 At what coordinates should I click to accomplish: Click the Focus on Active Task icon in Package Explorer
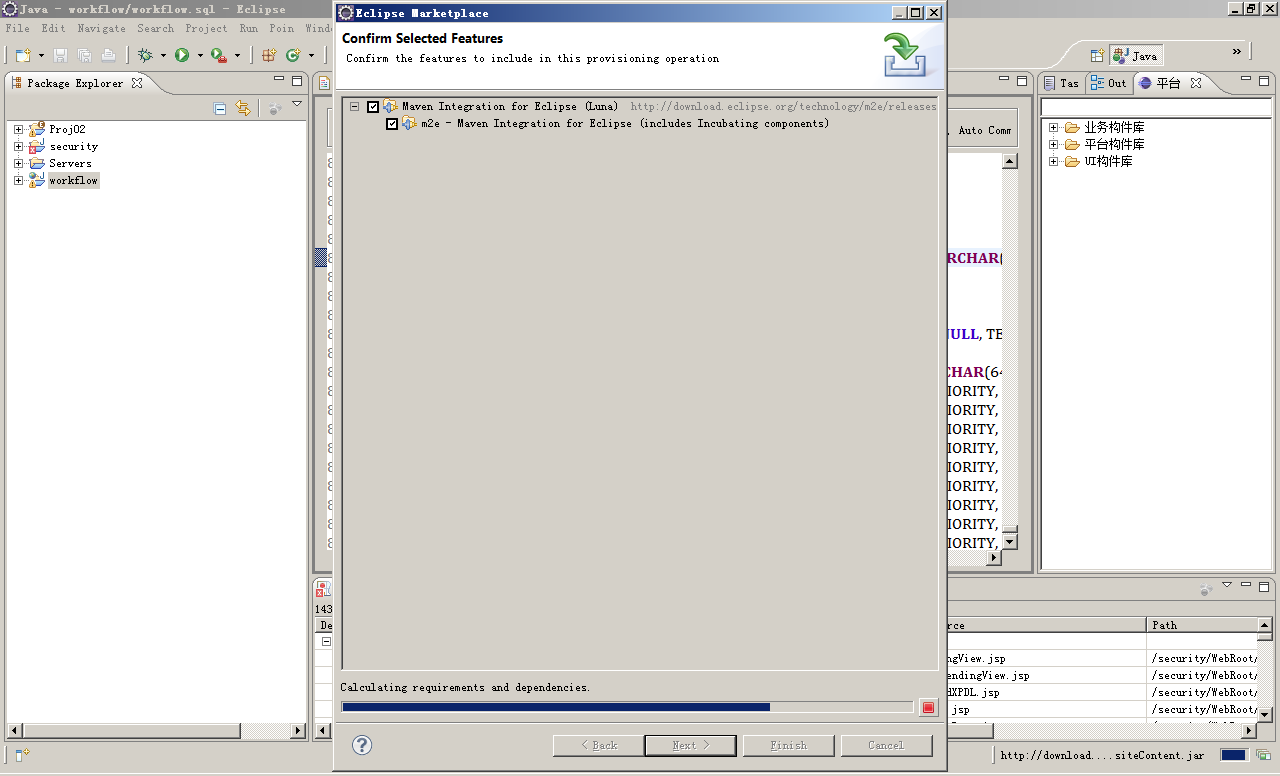click(x=274, y=108)
